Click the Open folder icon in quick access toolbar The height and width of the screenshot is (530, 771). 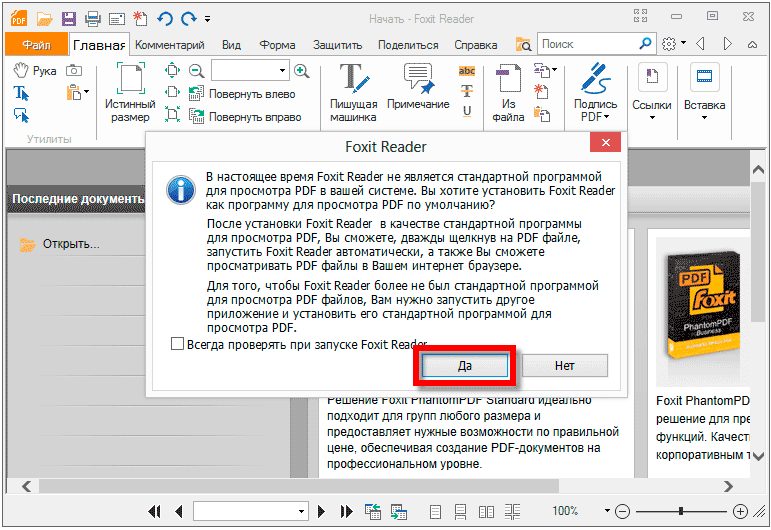[x=44, y=19]
